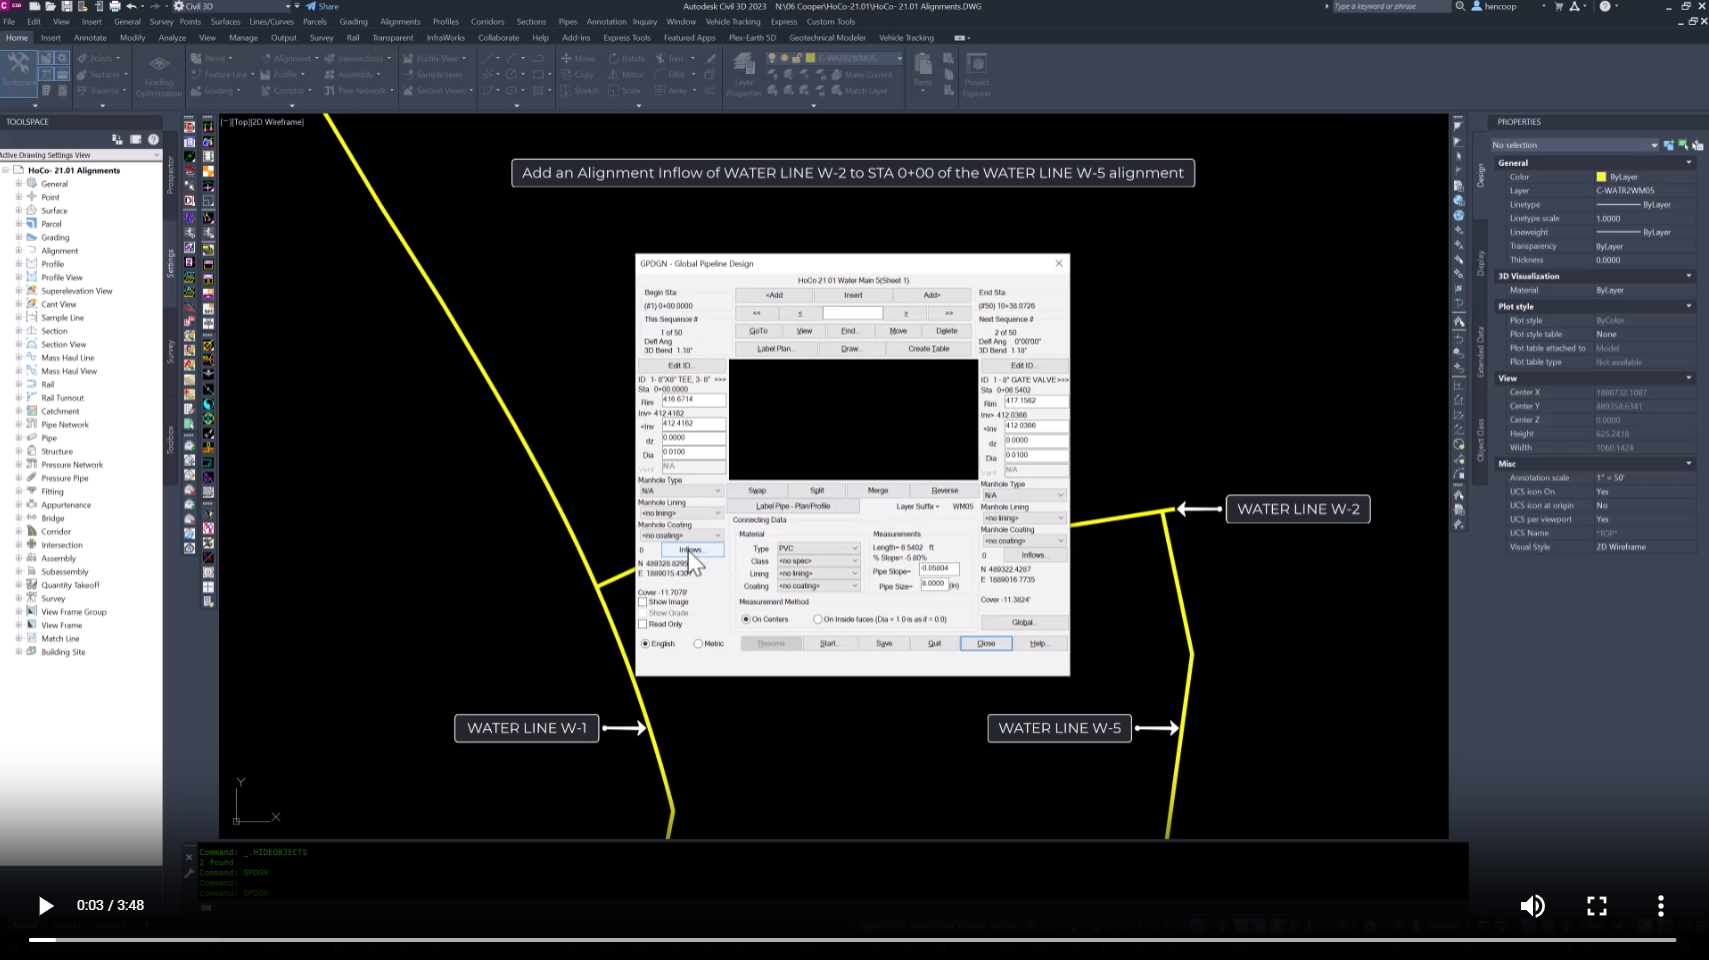The height and width of the screenshot is (960, 1709).
Task: Click the Profile View tool in ribbon
Action: 434,59
